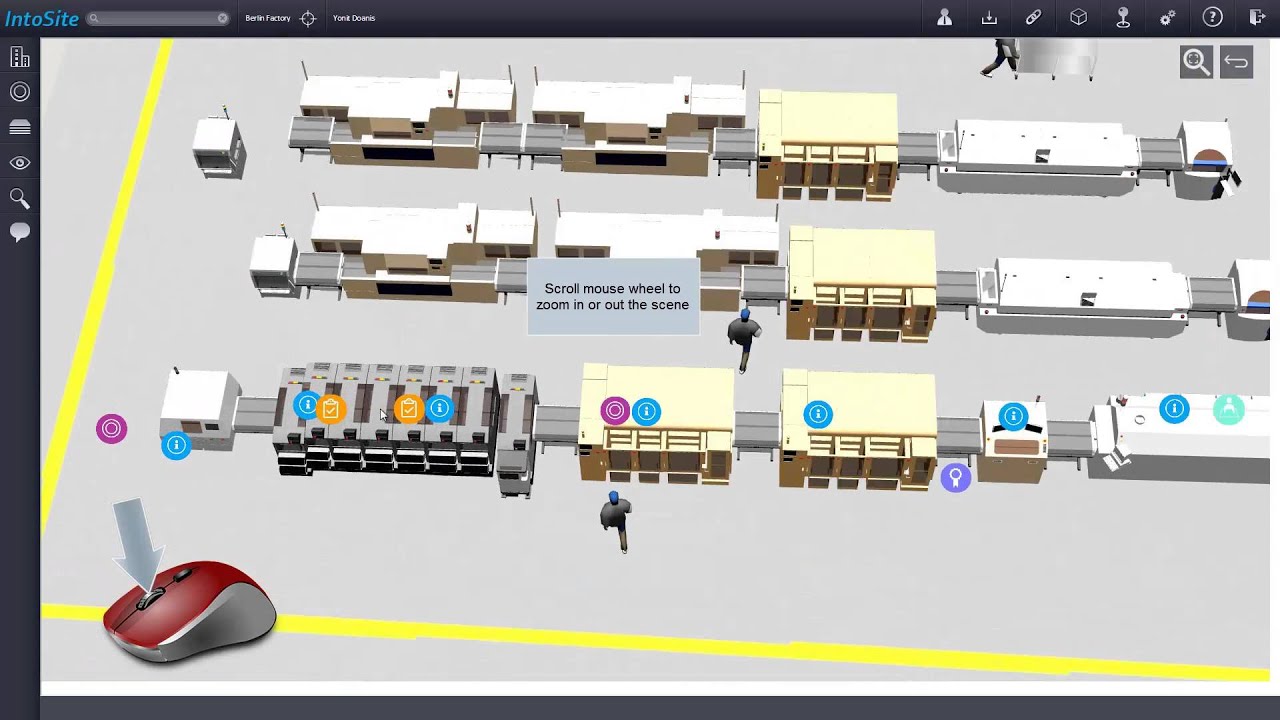Open info marker on small white loader machine
The width and height of the screenshot is (1280, 720).
pos(176,445)
